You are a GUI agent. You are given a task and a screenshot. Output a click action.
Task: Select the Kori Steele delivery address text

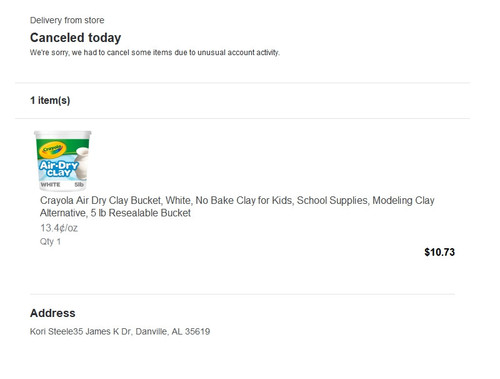(120, 332)
